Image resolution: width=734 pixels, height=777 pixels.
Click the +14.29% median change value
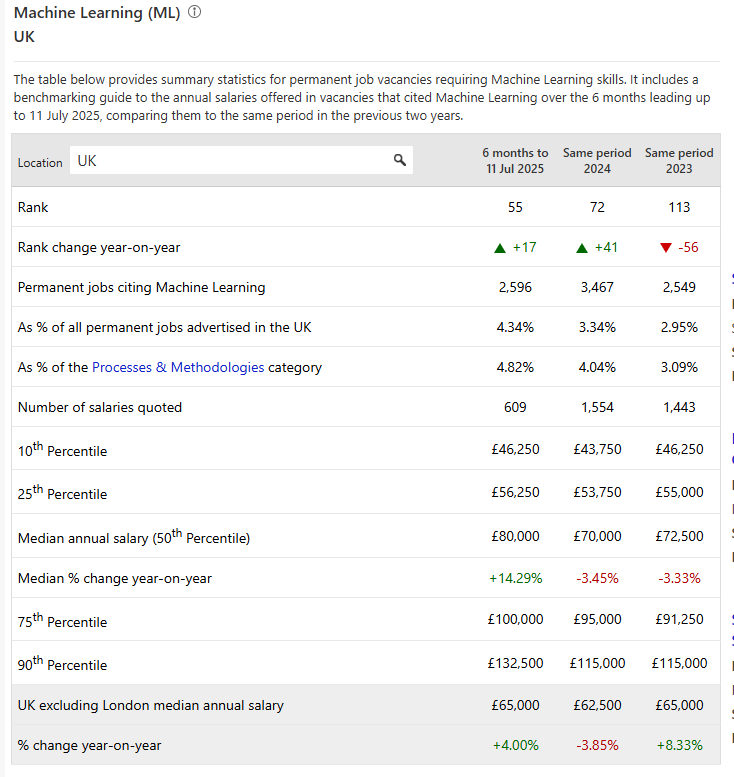click(515, 578)
